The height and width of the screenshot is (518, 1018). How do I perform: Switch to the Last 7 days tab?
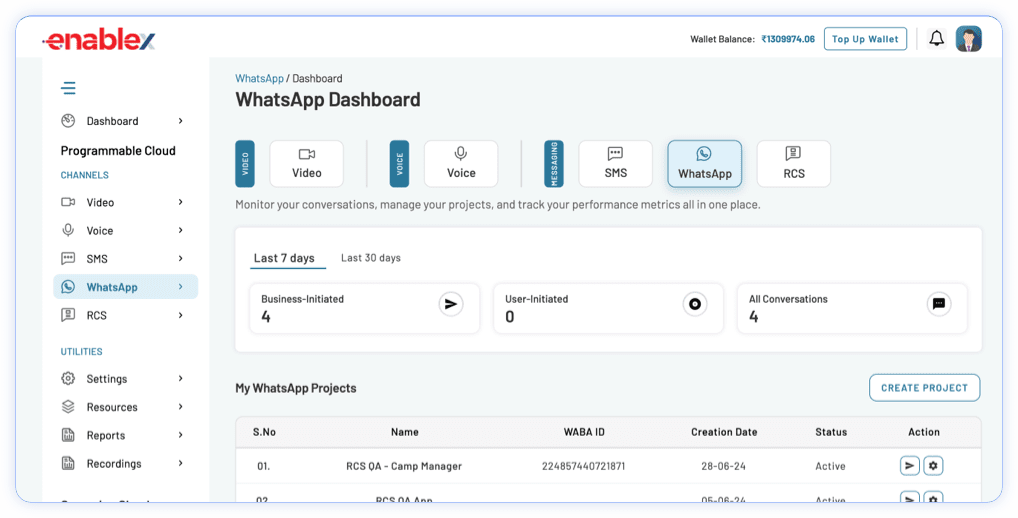point(284,258)
